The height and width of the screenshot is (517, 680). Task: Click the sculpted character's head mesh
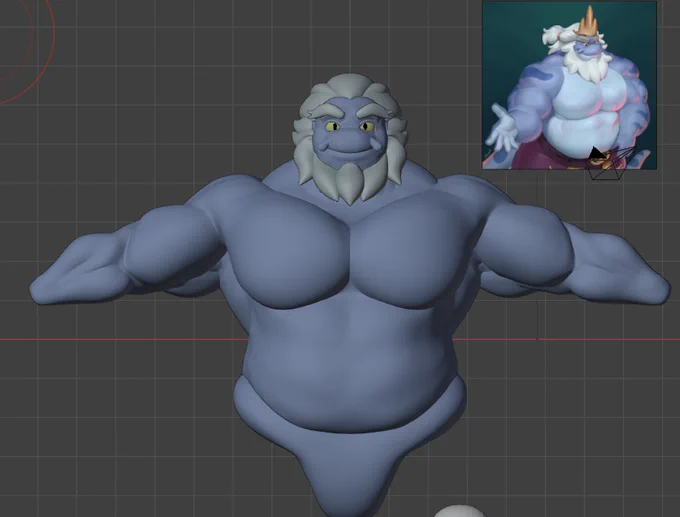click(x=350, y=139)
